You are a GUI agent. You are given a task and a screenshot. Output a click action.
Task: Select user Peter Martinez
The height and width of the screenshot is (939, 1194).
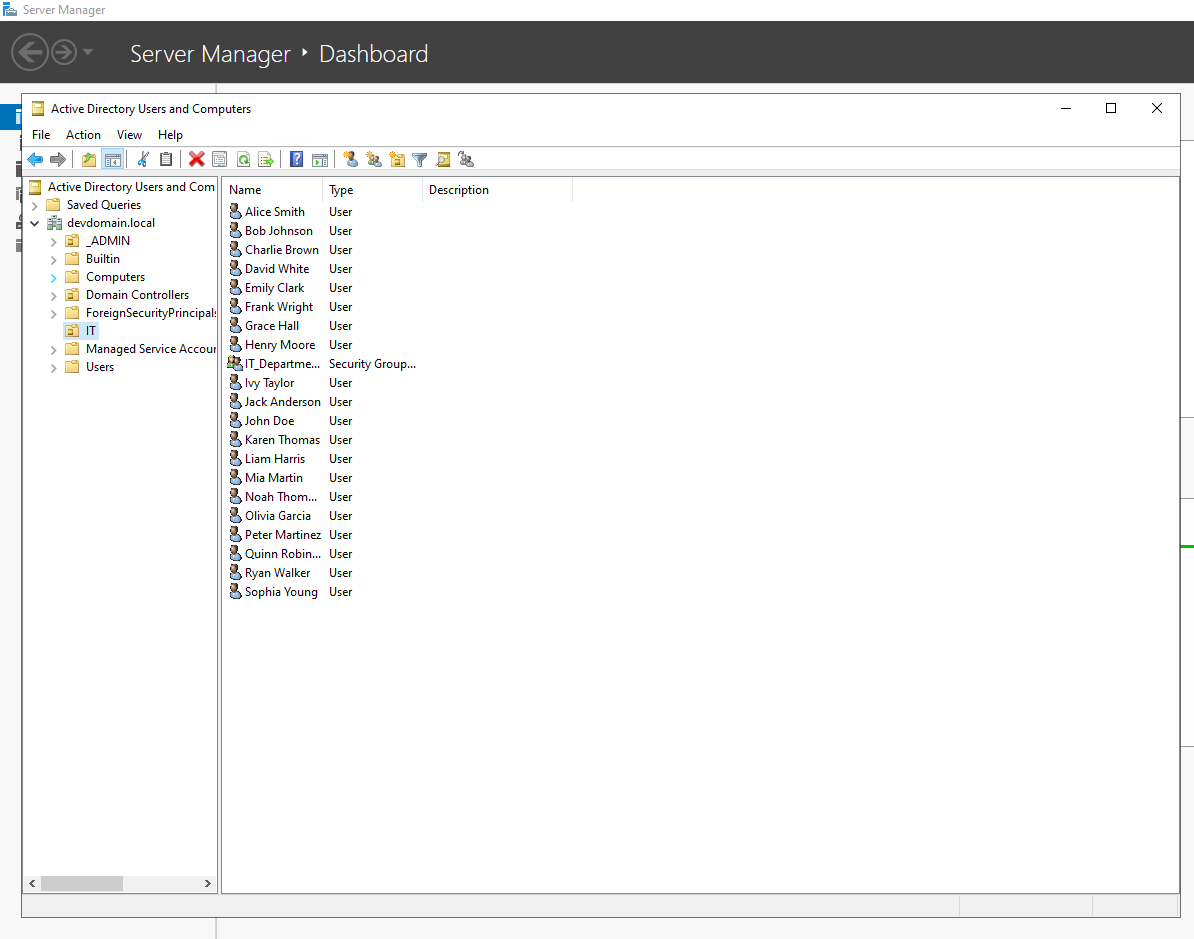283,535
